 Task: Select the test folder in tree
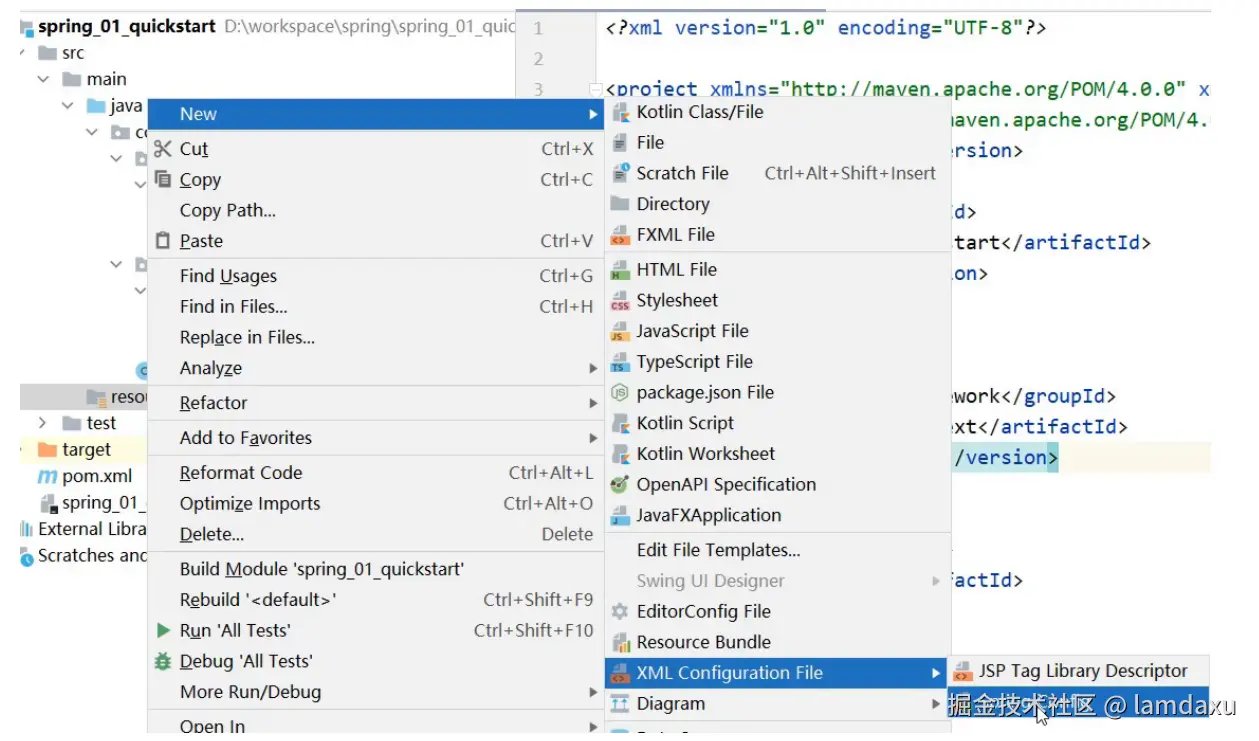[x=101, y=424]
